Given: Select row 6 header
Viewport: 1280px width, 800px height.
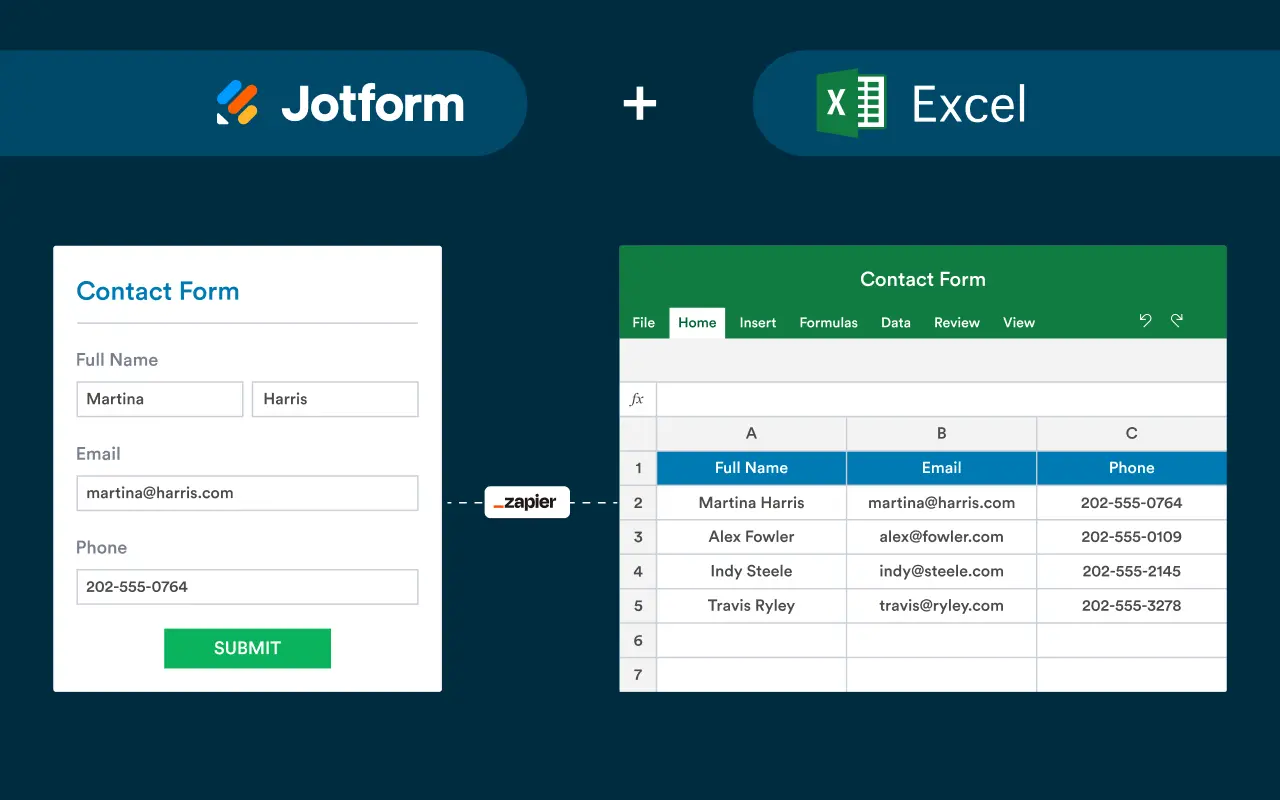Looking at the screenshot, I should pyautogui.click(x=638, y=640).
